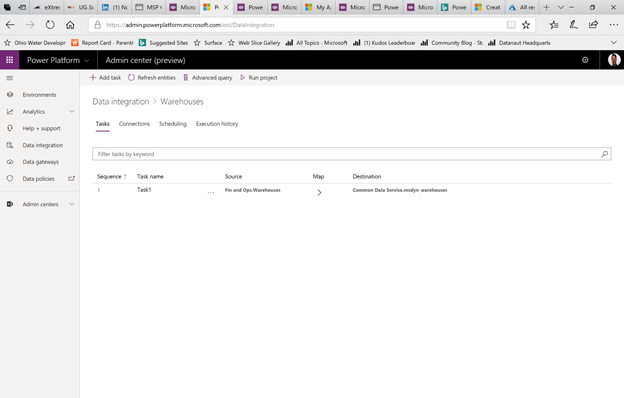
Task: Open Web Slice Gallery bookmark
Action: 254,43
